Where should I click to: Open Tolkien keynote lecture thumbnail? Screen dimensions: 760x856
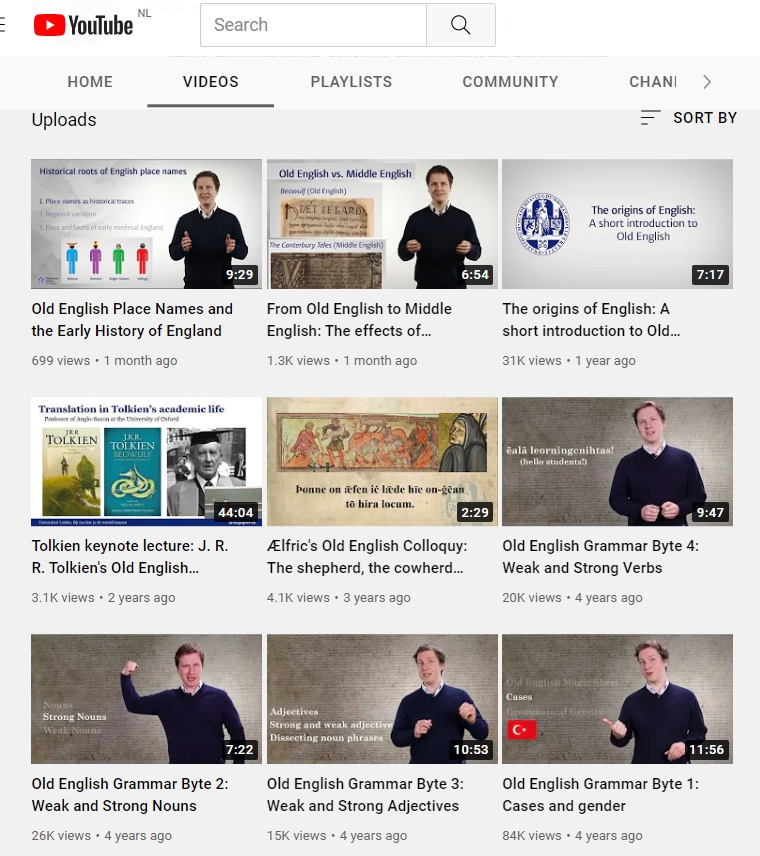pos(146,461)
